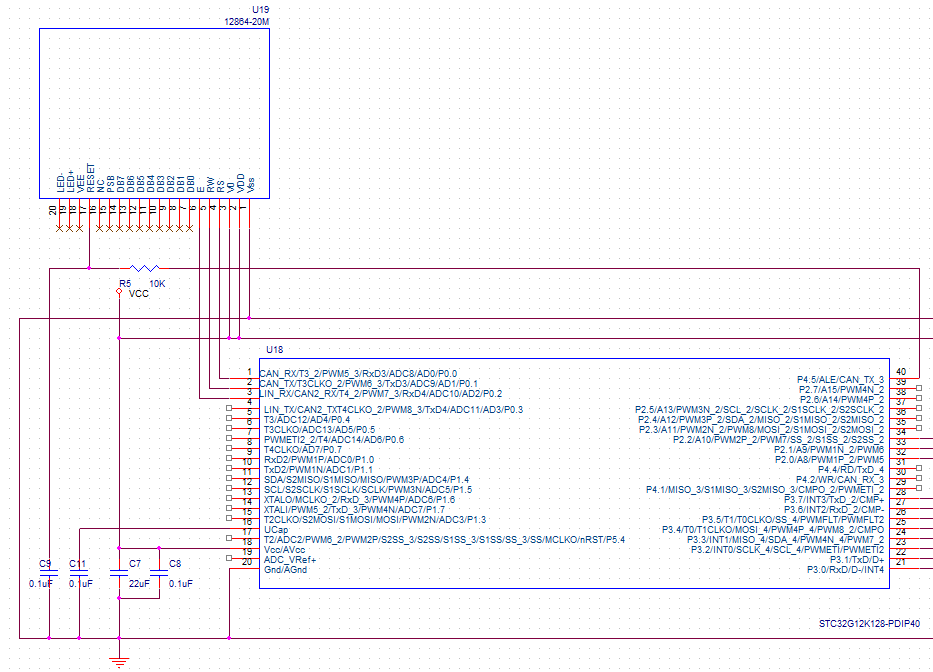
Task: Click the P3.6/INT2/RxD_2/CMP- pin name
Action: (834, 510)
